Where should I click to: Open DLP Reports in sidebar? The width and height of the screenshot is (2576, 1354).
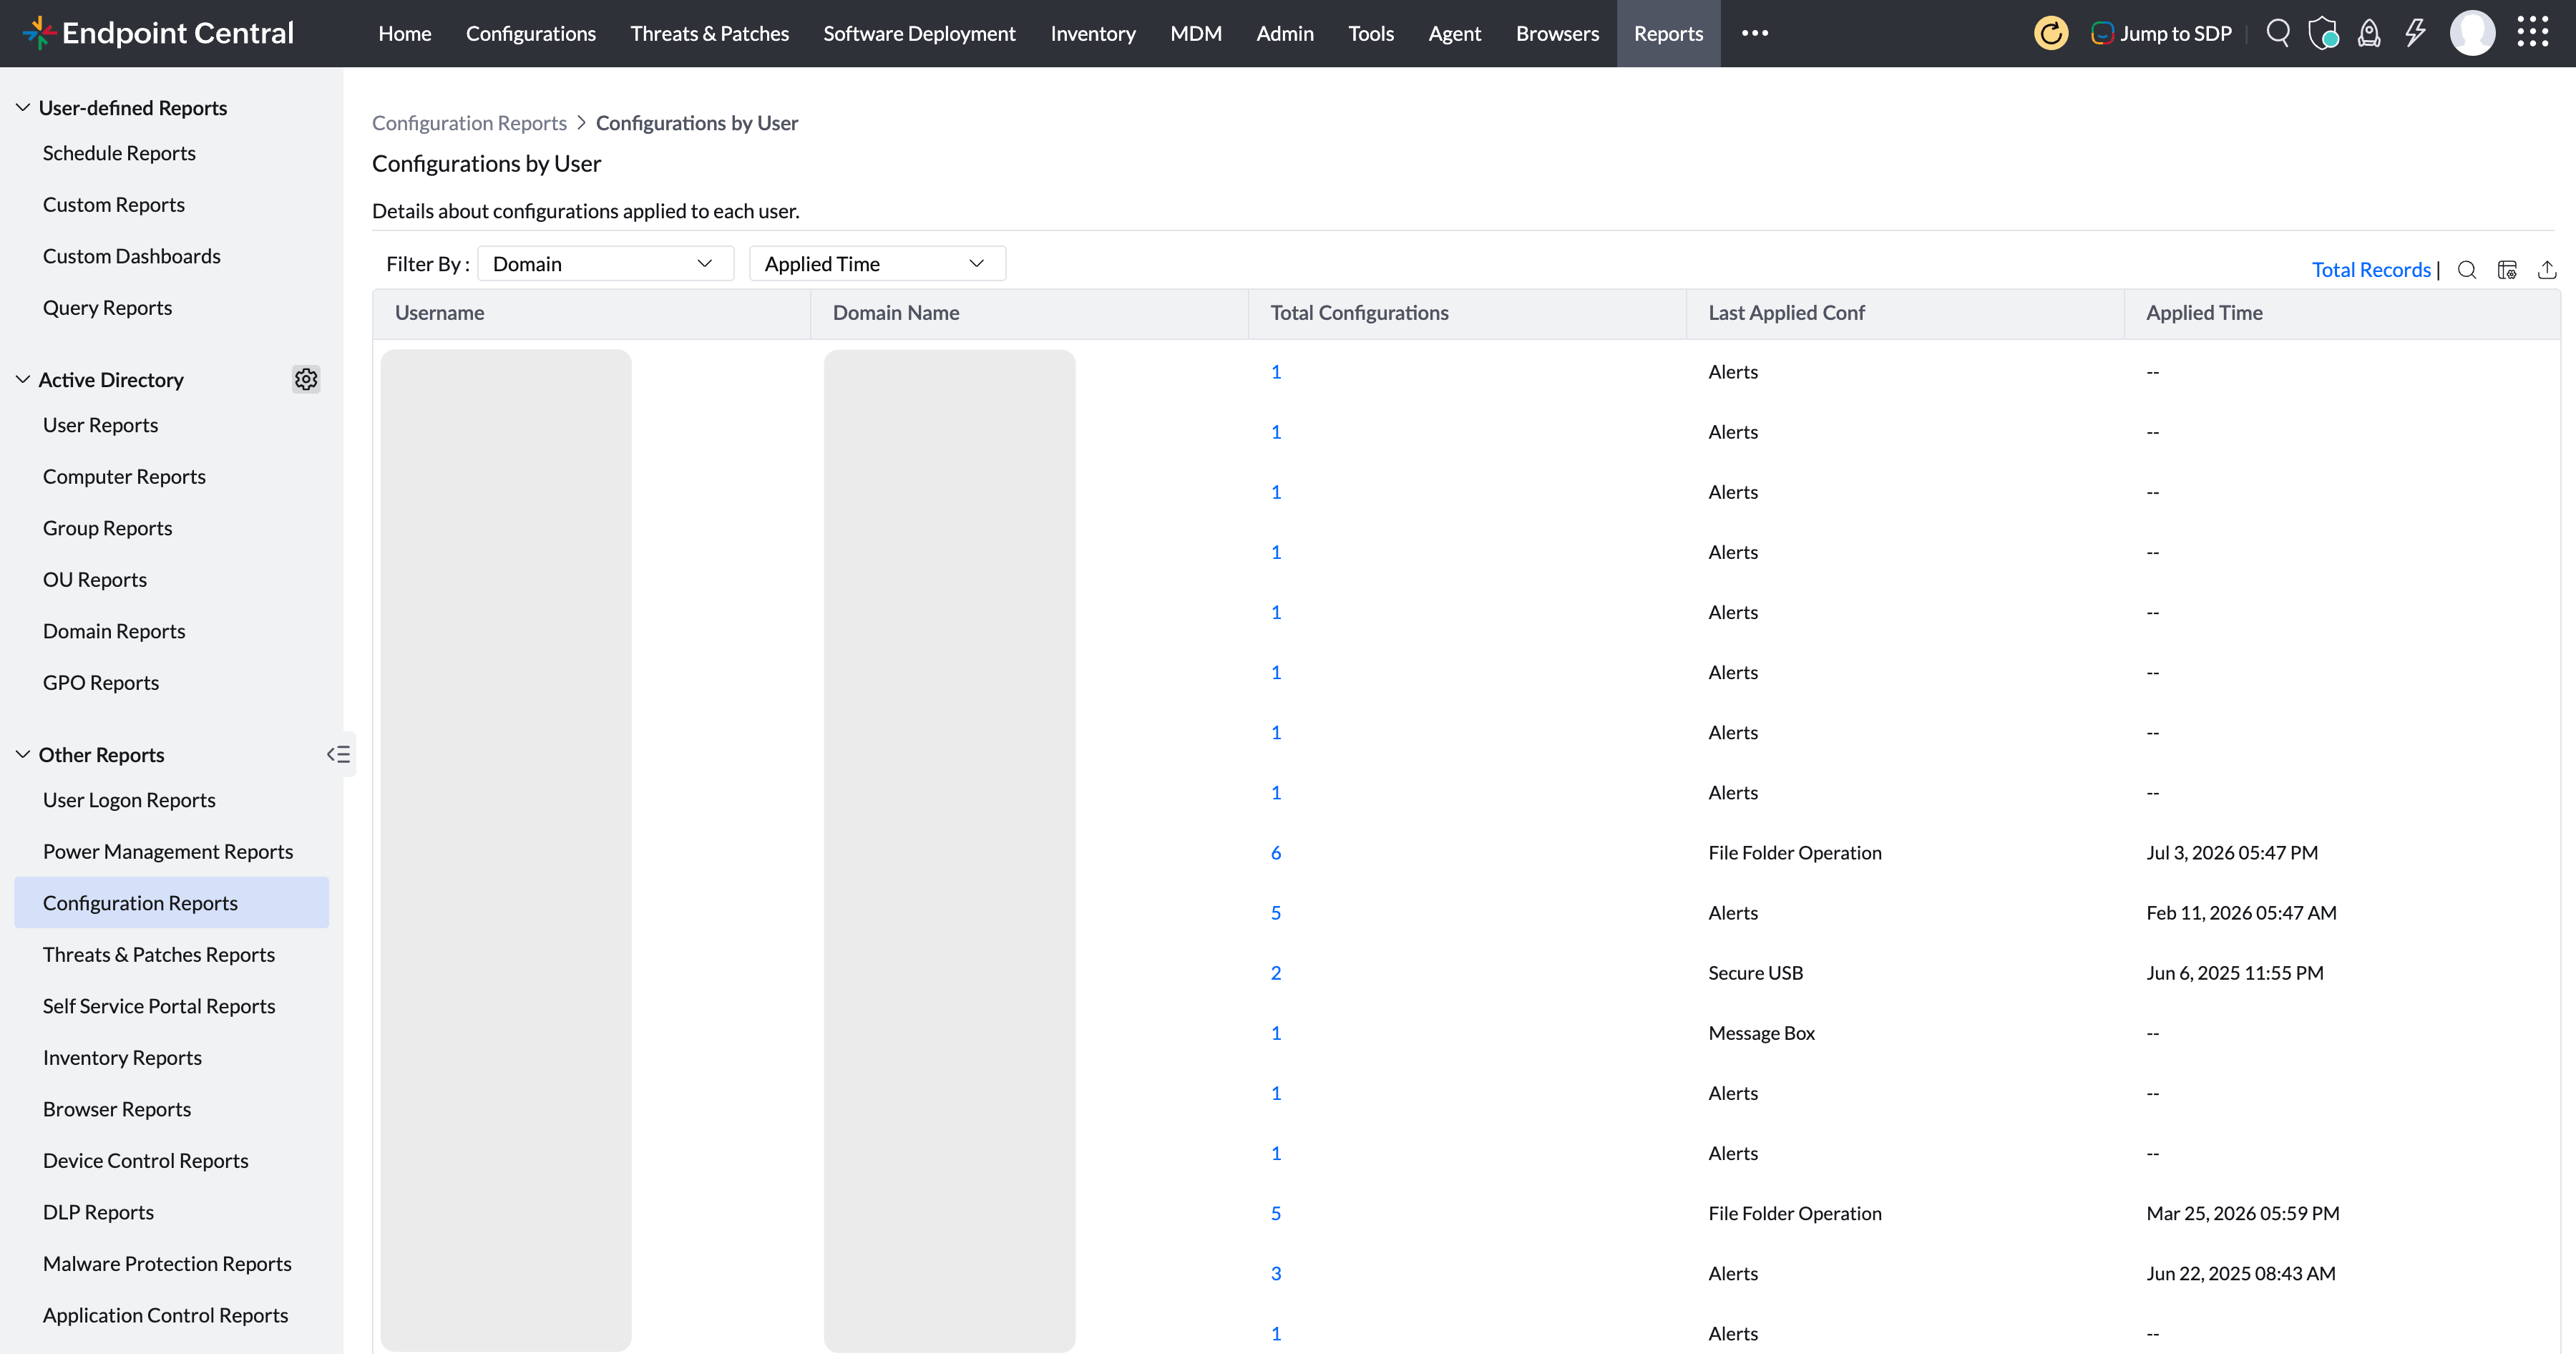[98, 1212]
